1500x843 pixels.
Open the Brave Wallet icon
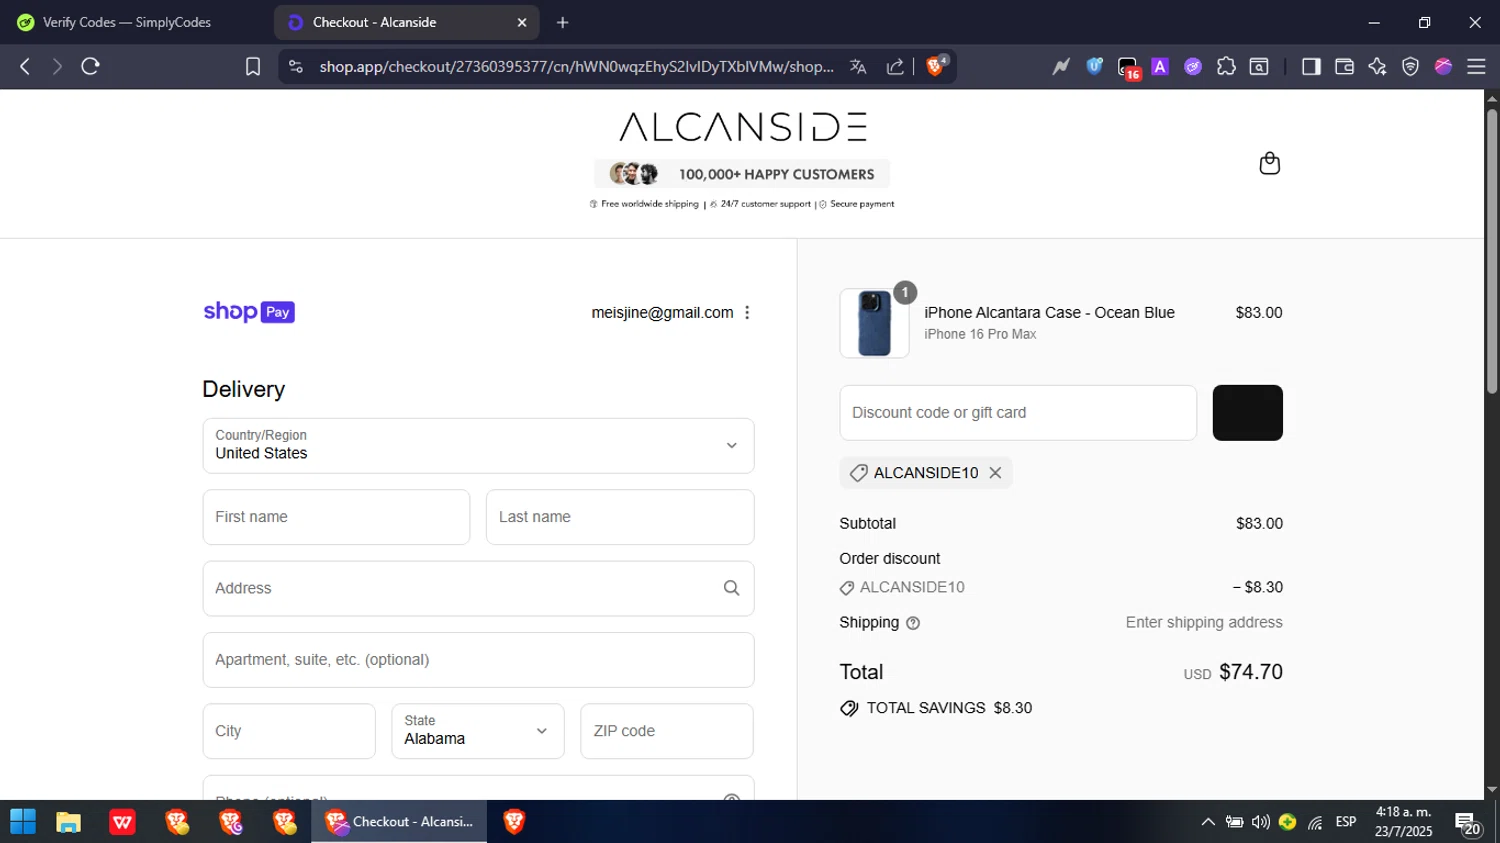coord(1344,66)
